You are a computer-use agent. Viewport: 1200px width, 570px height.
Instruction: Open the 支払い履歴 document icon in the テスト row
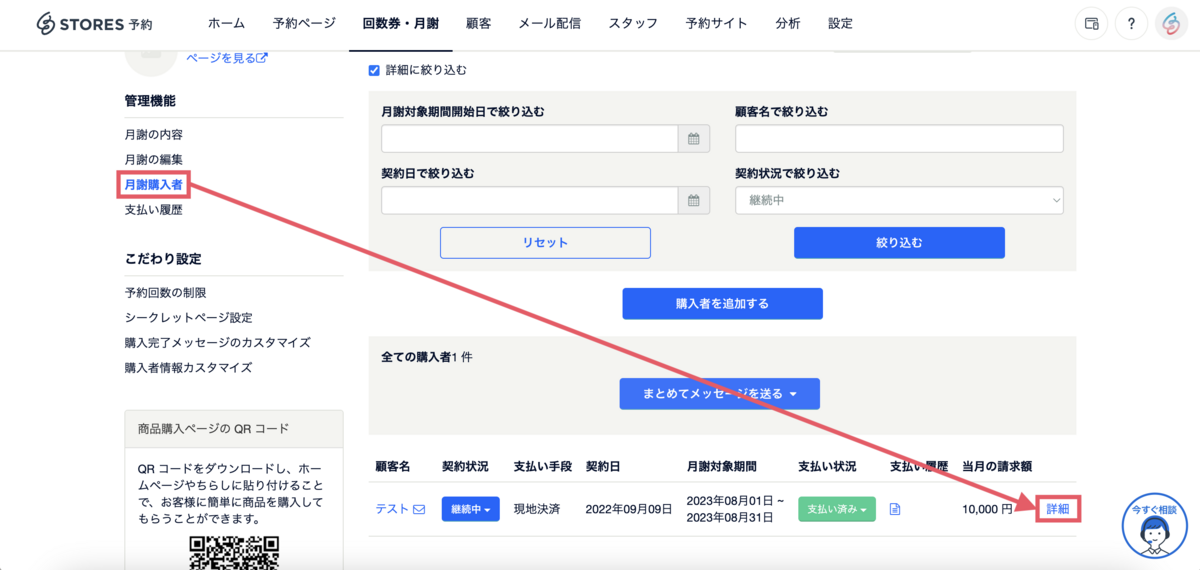click(895, 509)
